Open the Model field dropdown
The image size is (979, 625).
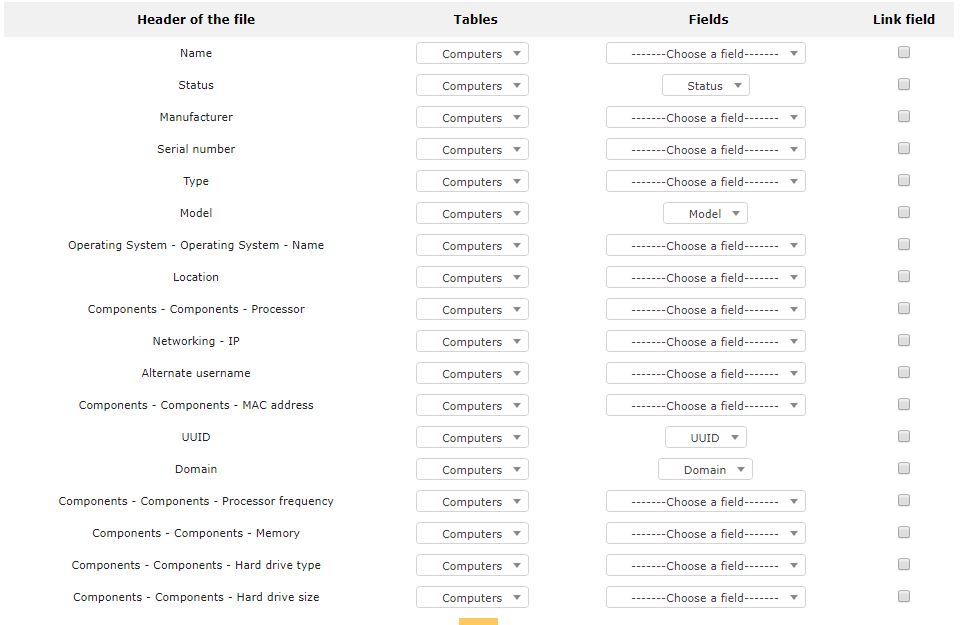pos(706,214)
